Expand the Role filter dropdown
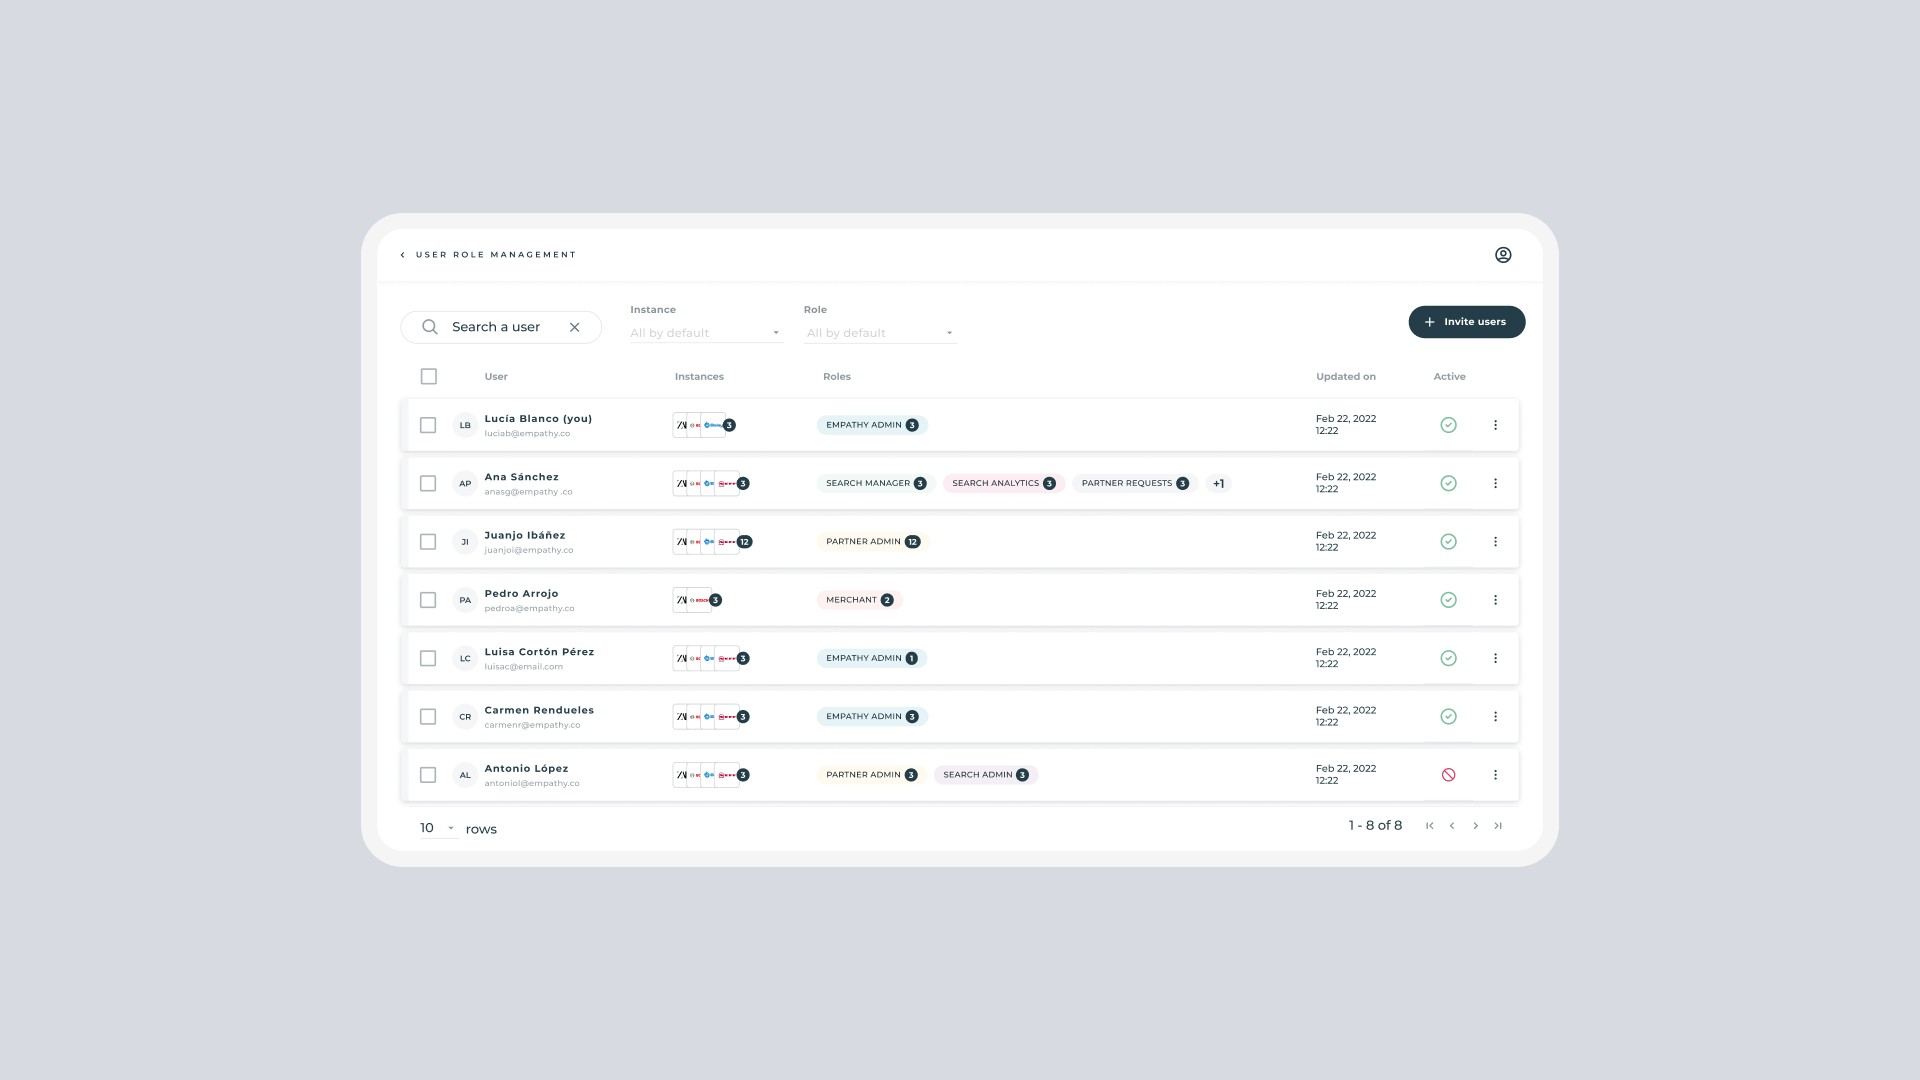The height and width of the screenshot is (1080, 1920). [x=879, y=333]
